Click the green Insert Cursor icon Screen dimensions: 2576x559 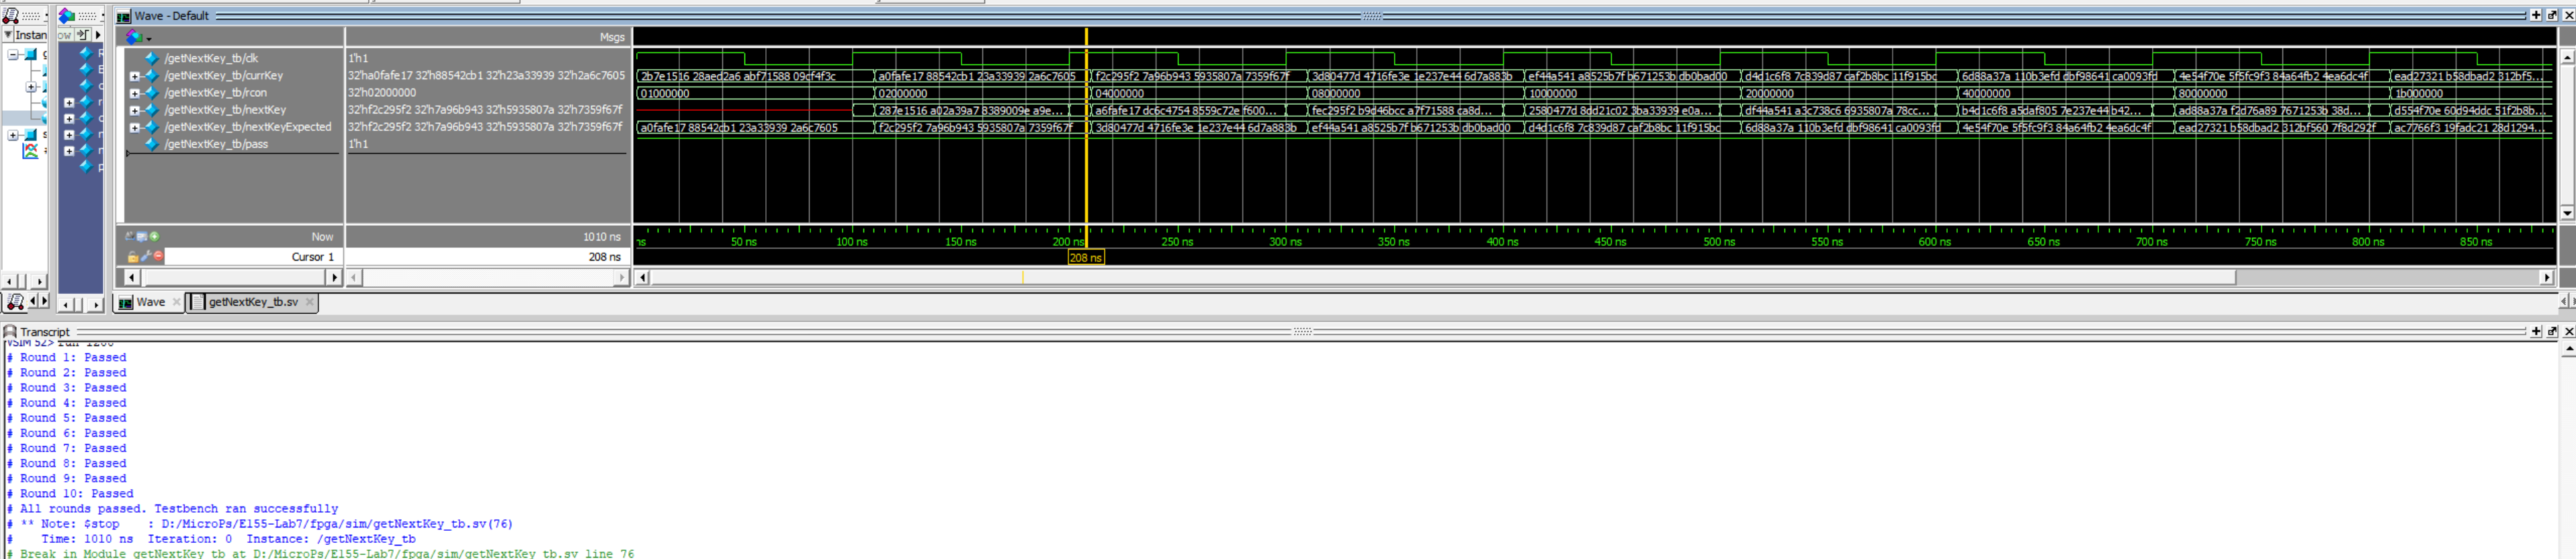154,237
